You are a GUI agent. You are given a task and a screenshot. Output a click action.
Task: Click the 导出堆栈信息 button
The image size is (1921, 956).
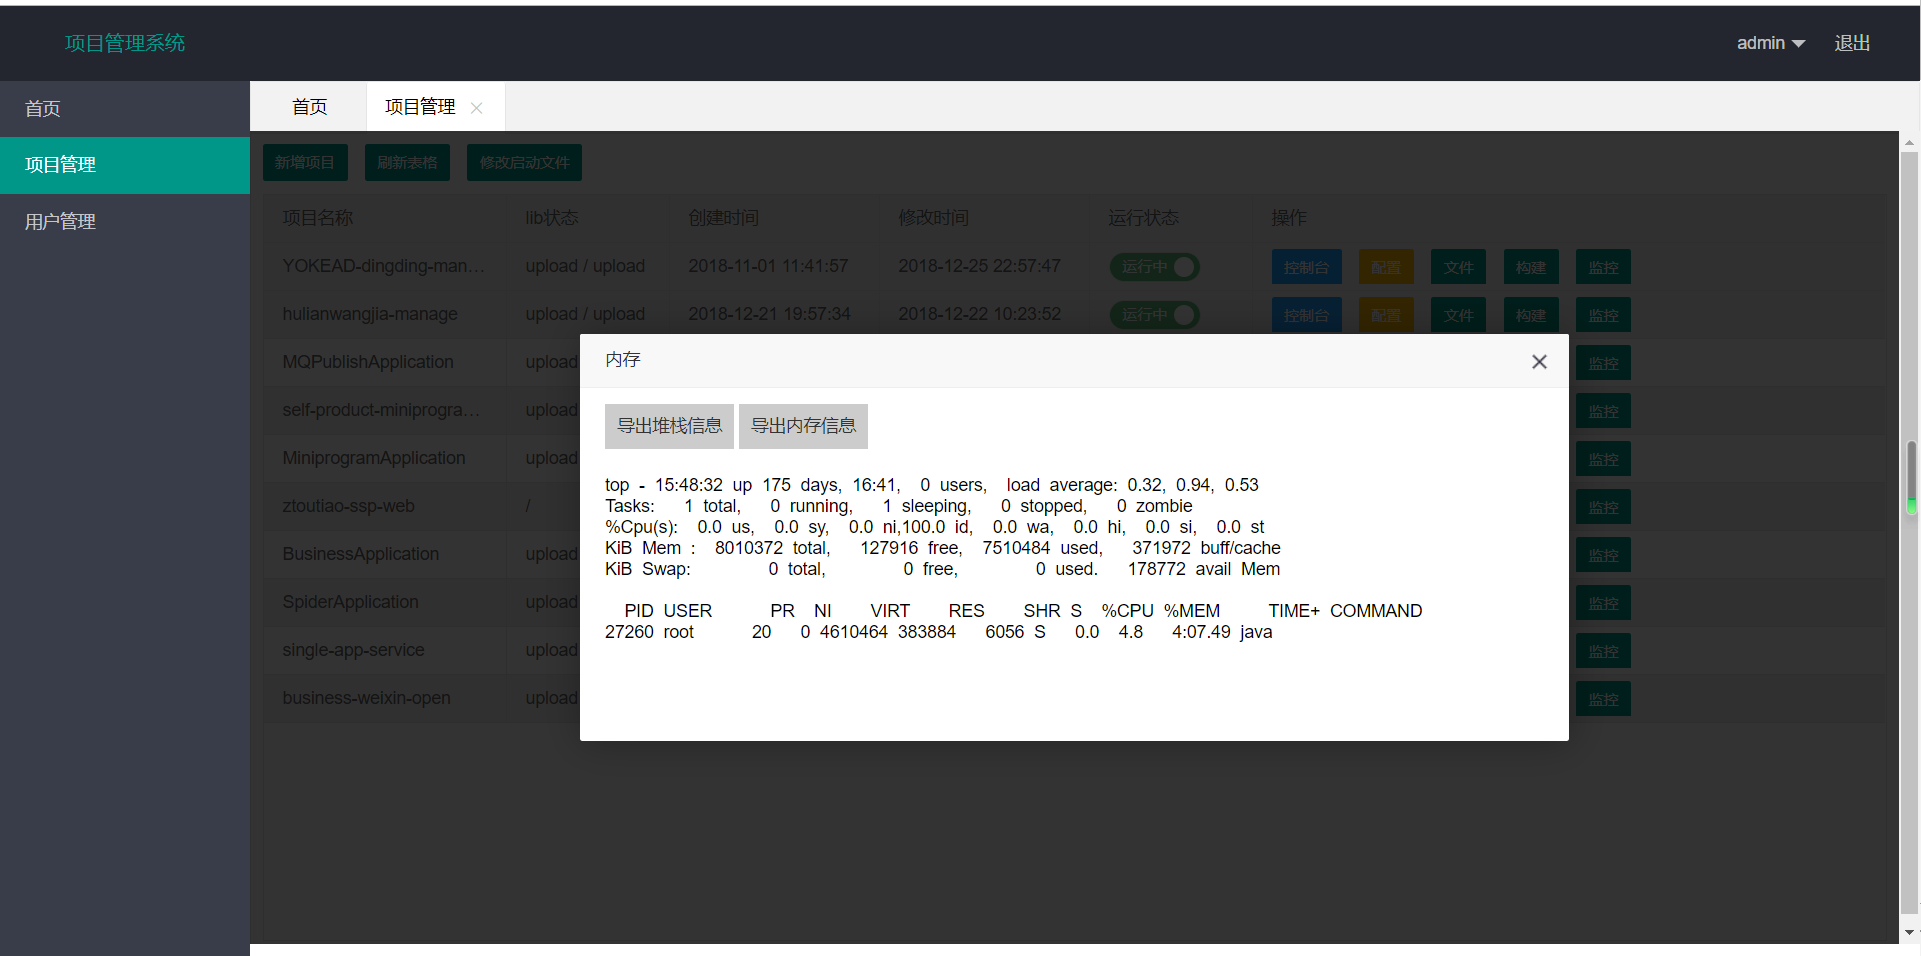669,426
